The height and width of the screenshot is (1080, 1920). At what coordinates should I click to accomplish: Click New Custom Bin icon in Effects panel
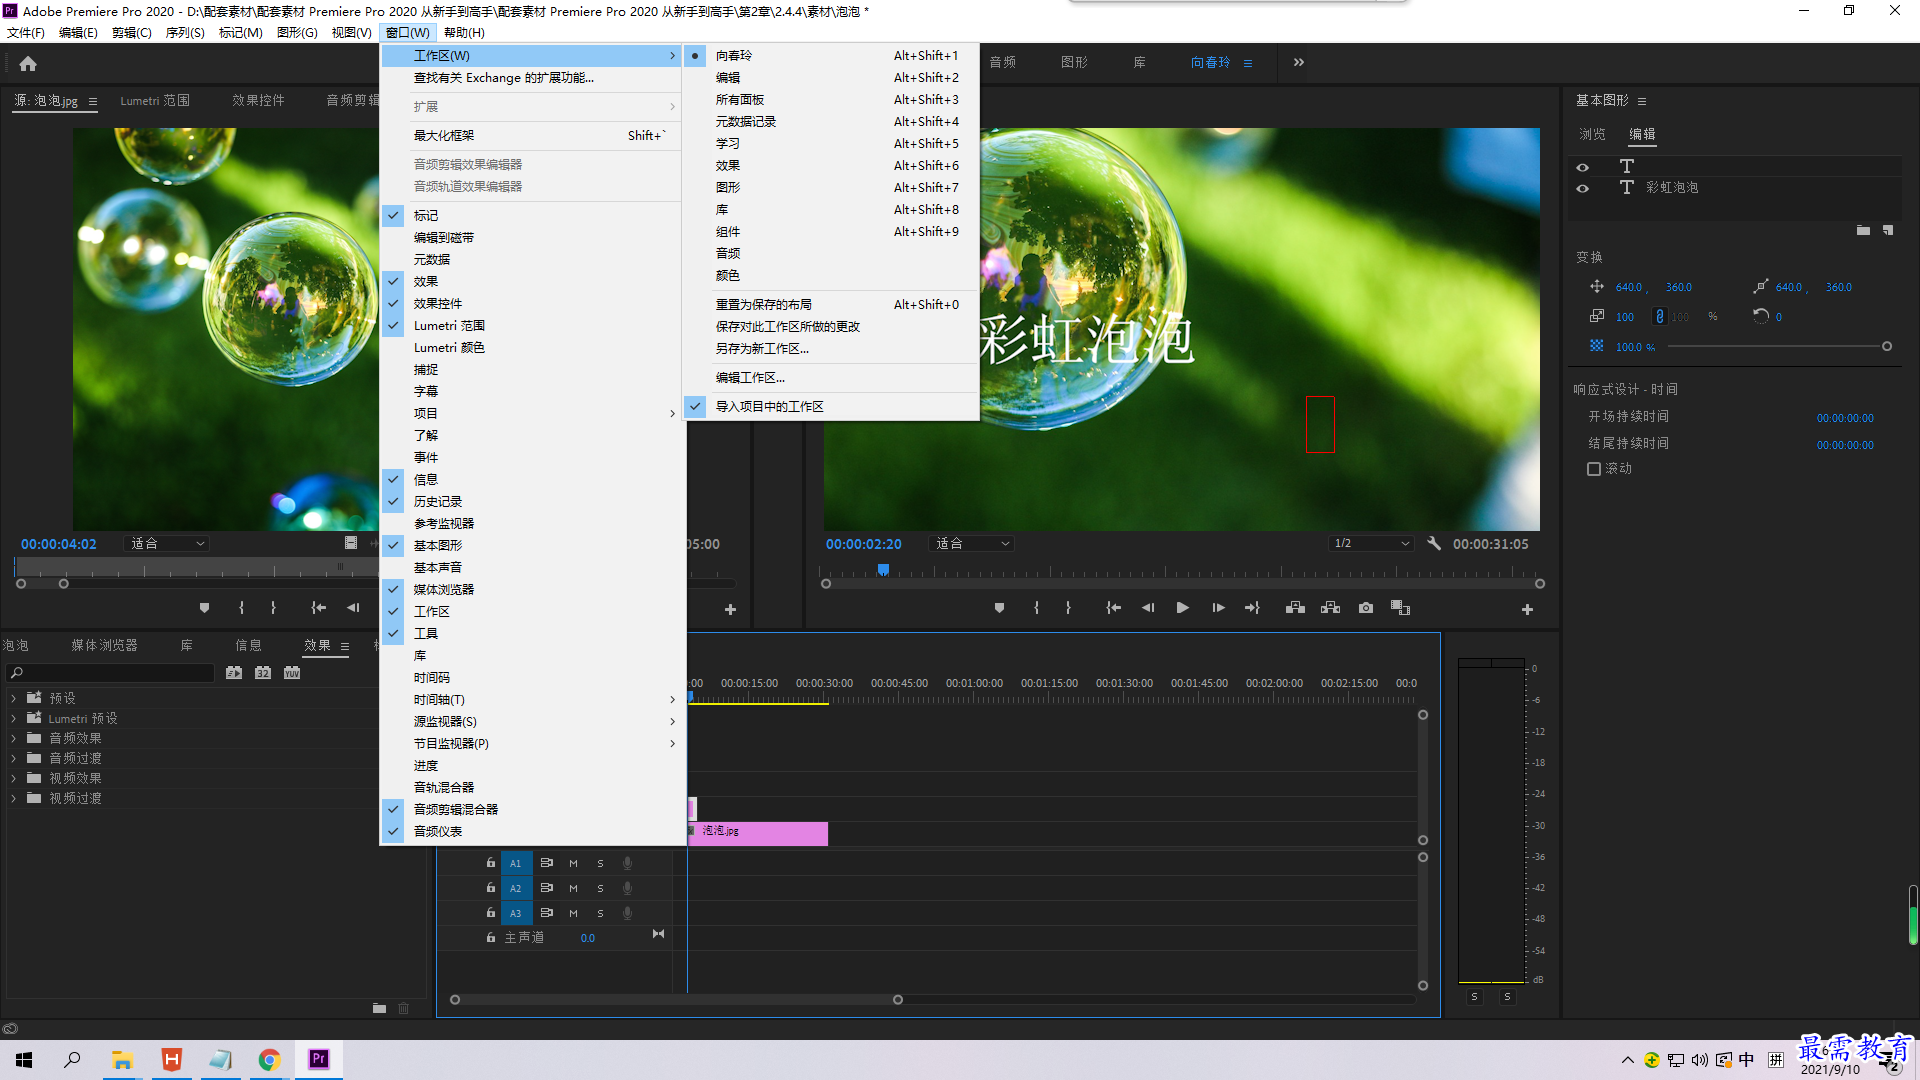(379, 1008)
